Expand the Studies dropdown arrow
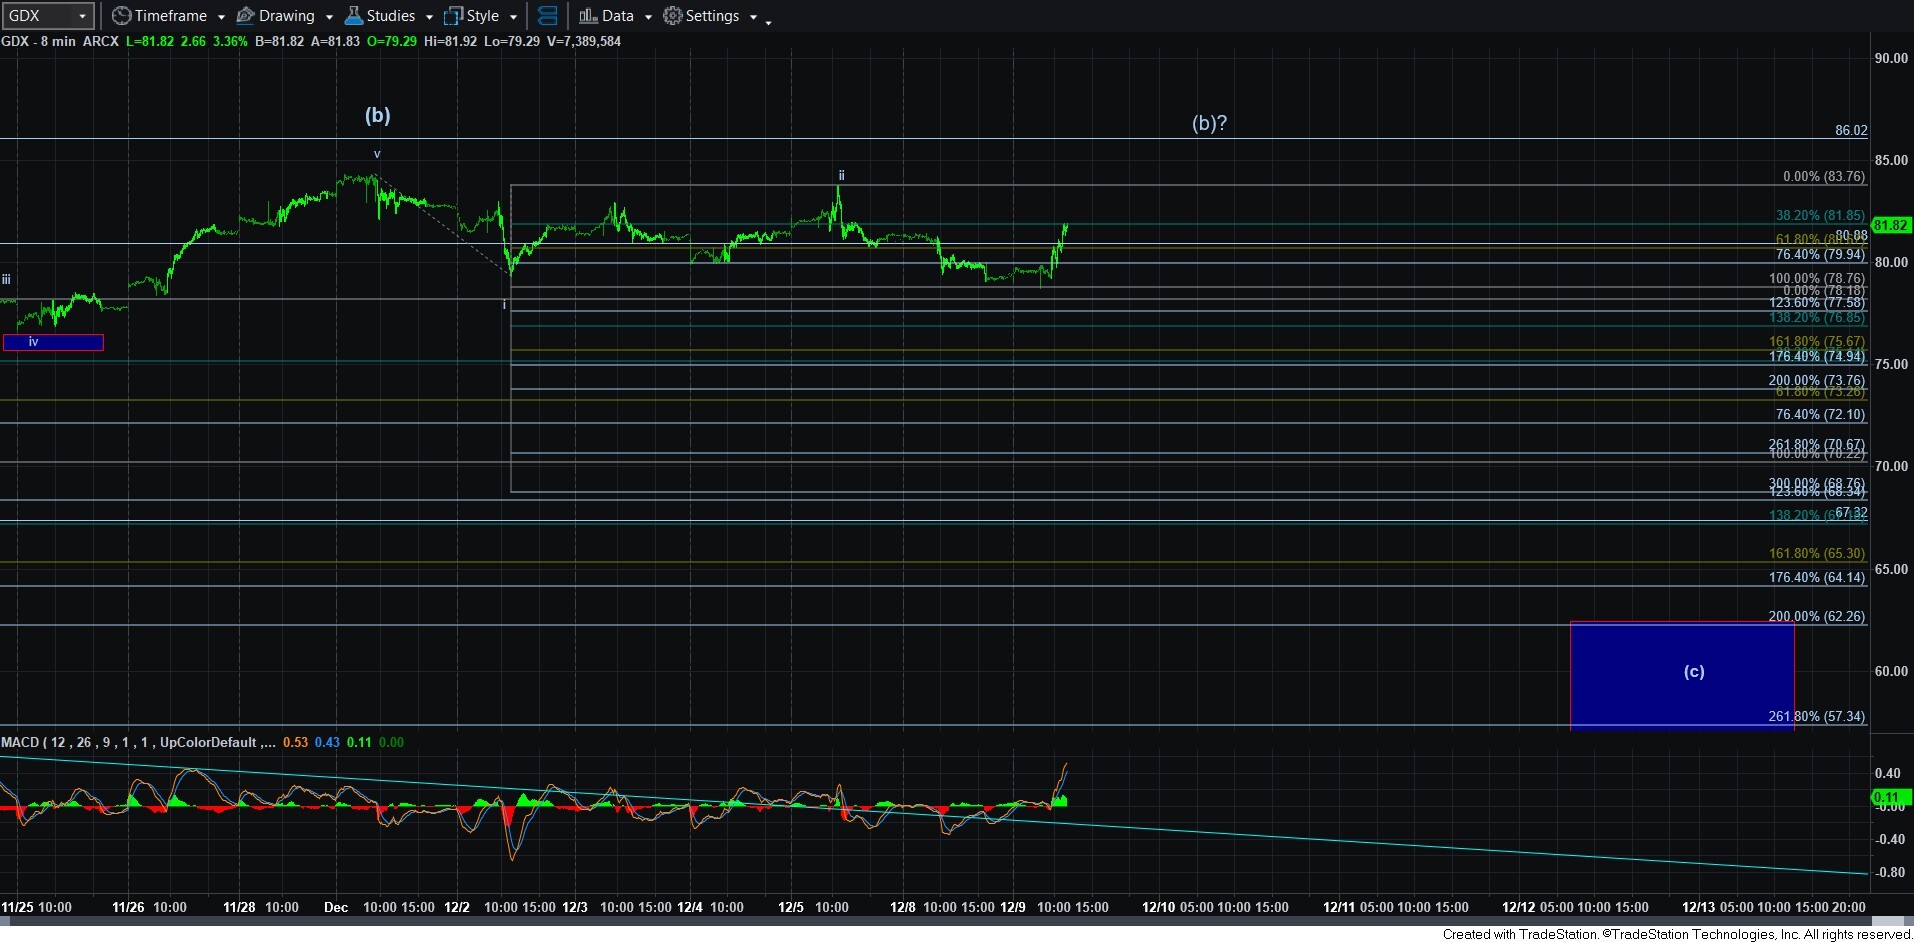This screenshot has height=942, width=1914. pos(429,17)
